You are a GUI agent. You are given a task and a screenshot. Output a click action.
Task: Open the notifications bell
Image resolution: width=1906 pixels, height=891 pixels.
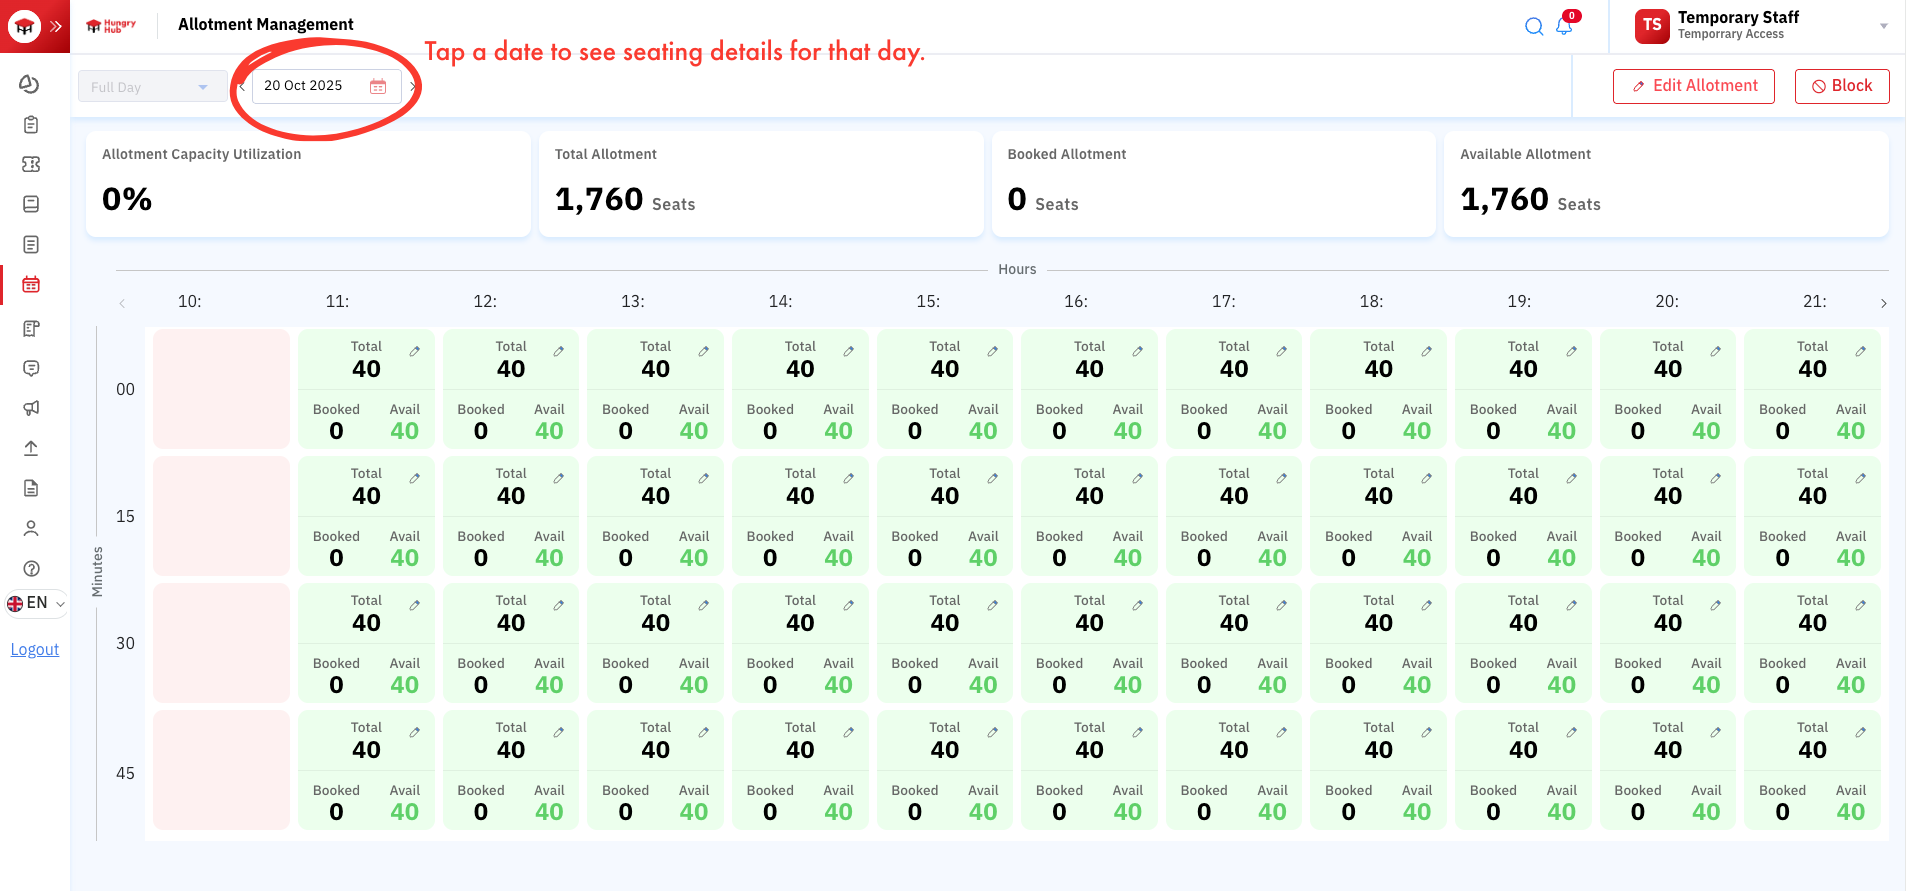pyautogui.click(x=1564, y=26)
